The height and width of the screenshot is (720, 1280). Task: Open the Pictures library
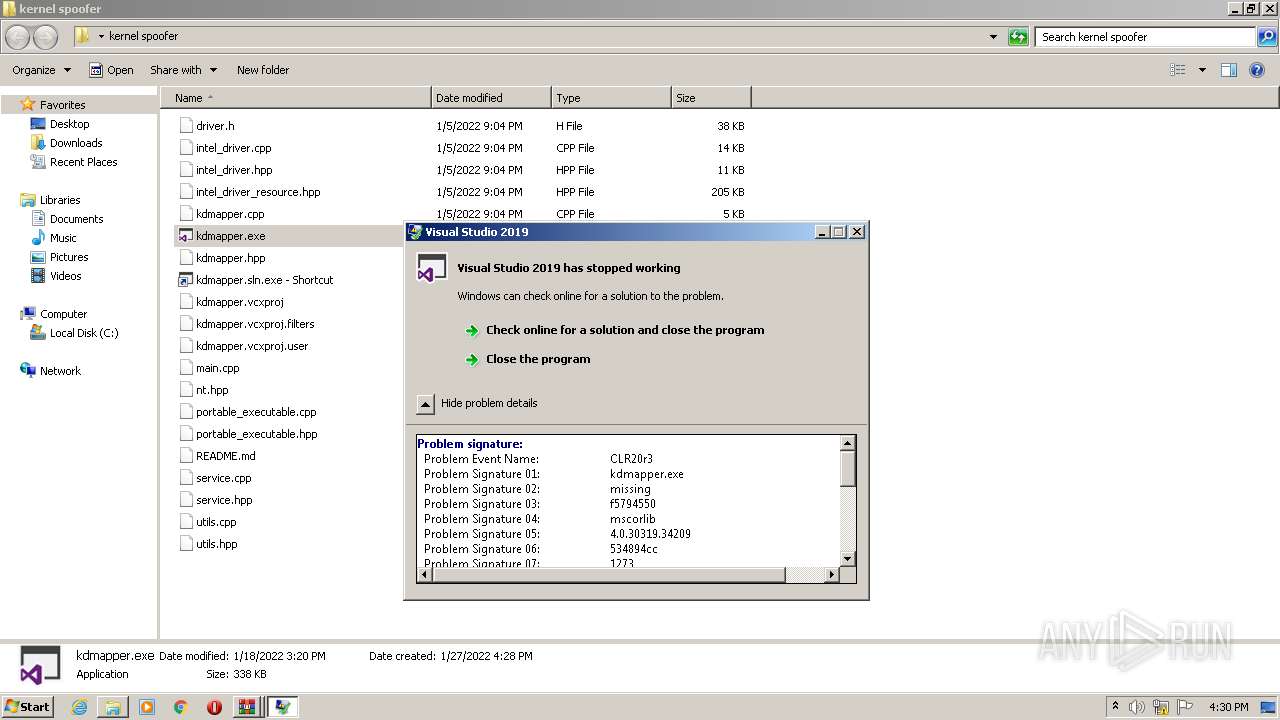69,257
